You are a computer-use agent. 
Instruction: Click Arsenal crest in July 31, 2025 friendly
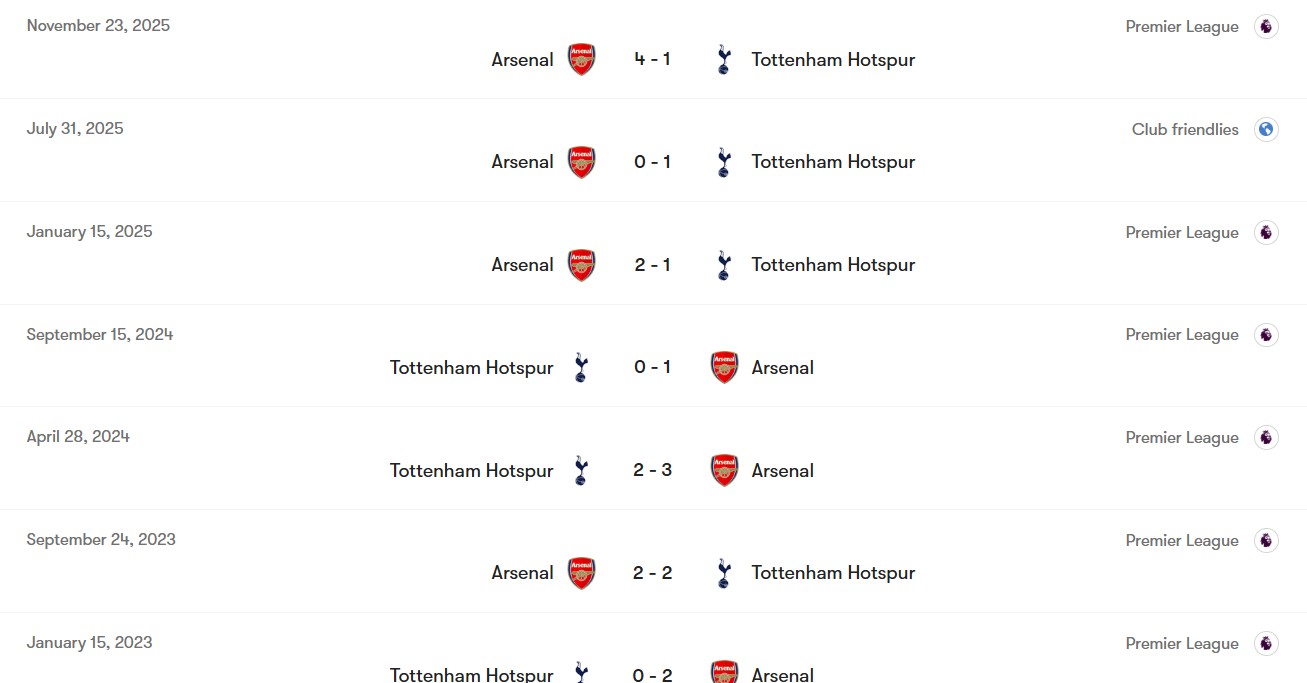[581, 162]
